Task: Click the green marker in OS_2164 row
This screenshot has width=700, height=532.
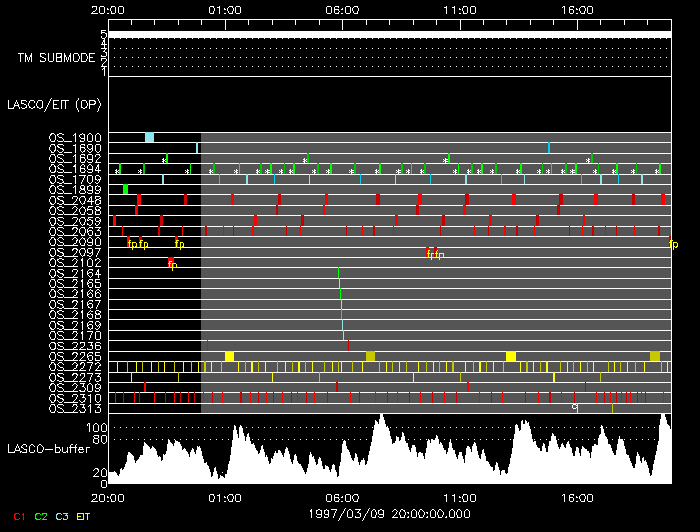Action: [x=339, y=272]
